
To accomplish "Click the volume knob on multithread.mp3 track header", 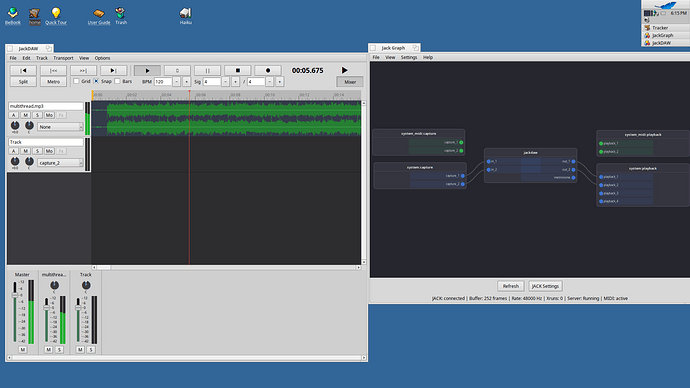I will pos(15,125).
